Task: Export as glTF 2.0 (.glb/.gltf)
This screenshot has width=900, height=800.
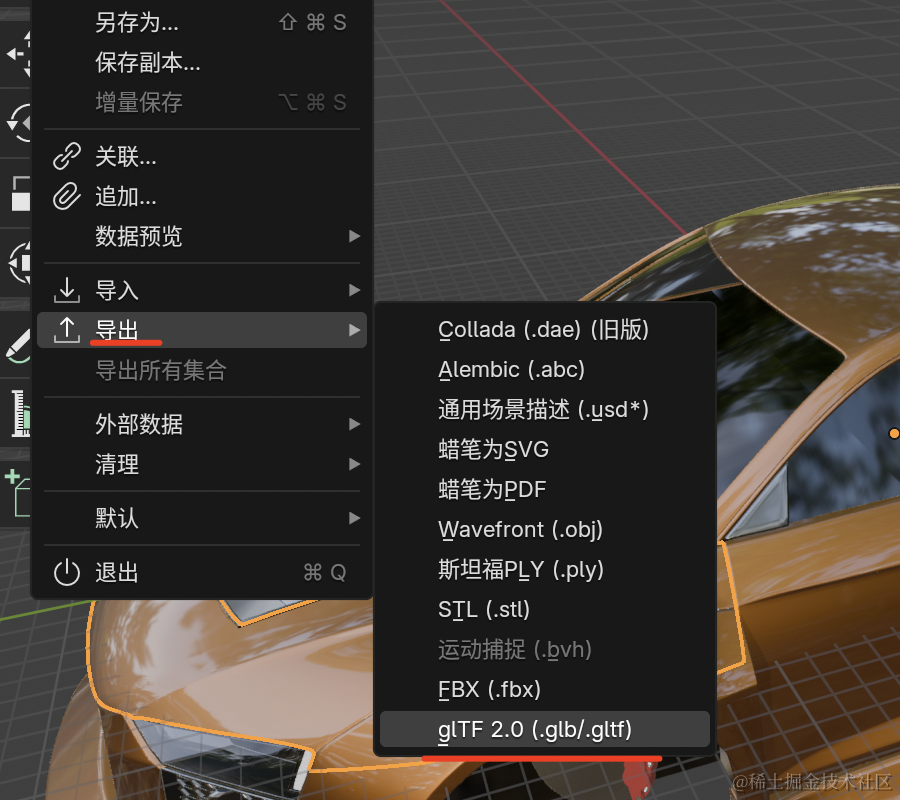Action: click(x=545, y=729)
